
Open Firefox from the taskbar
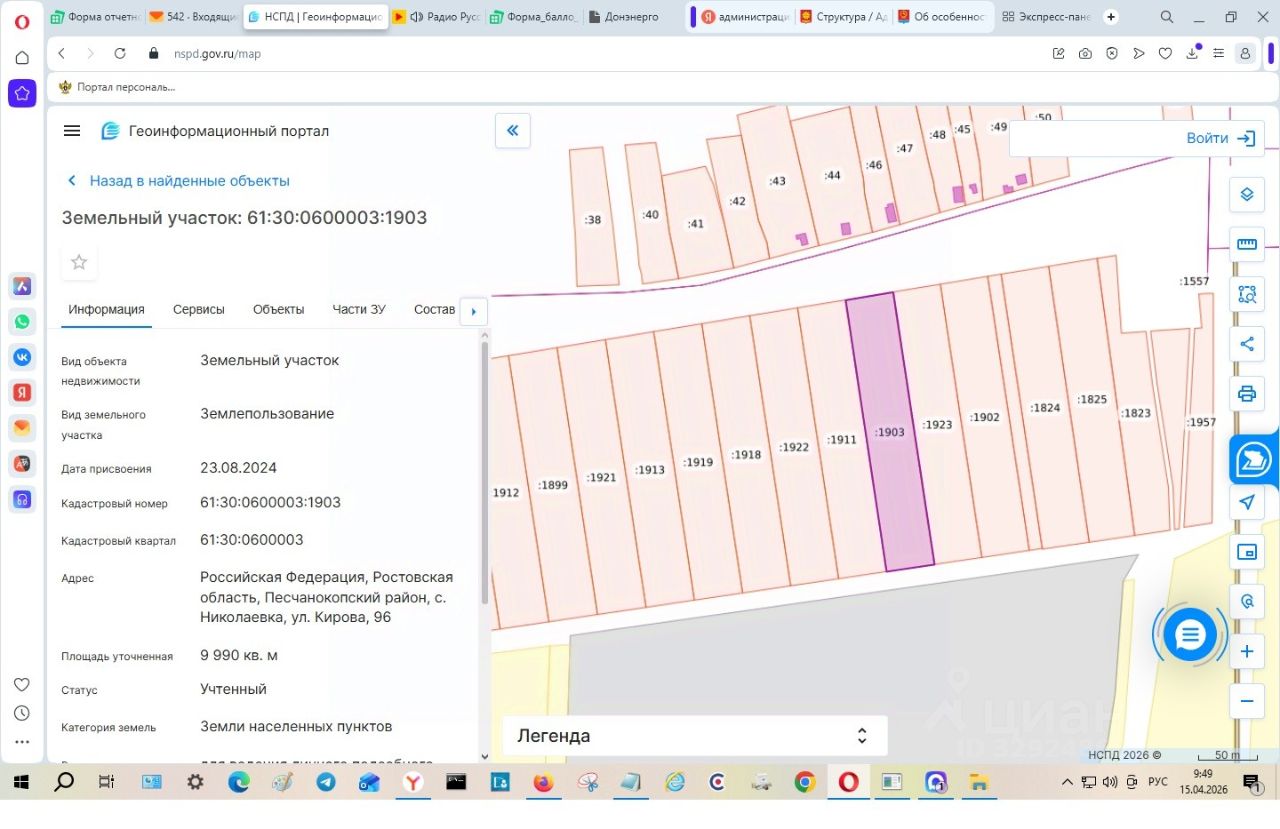click(x=543, y=782)
